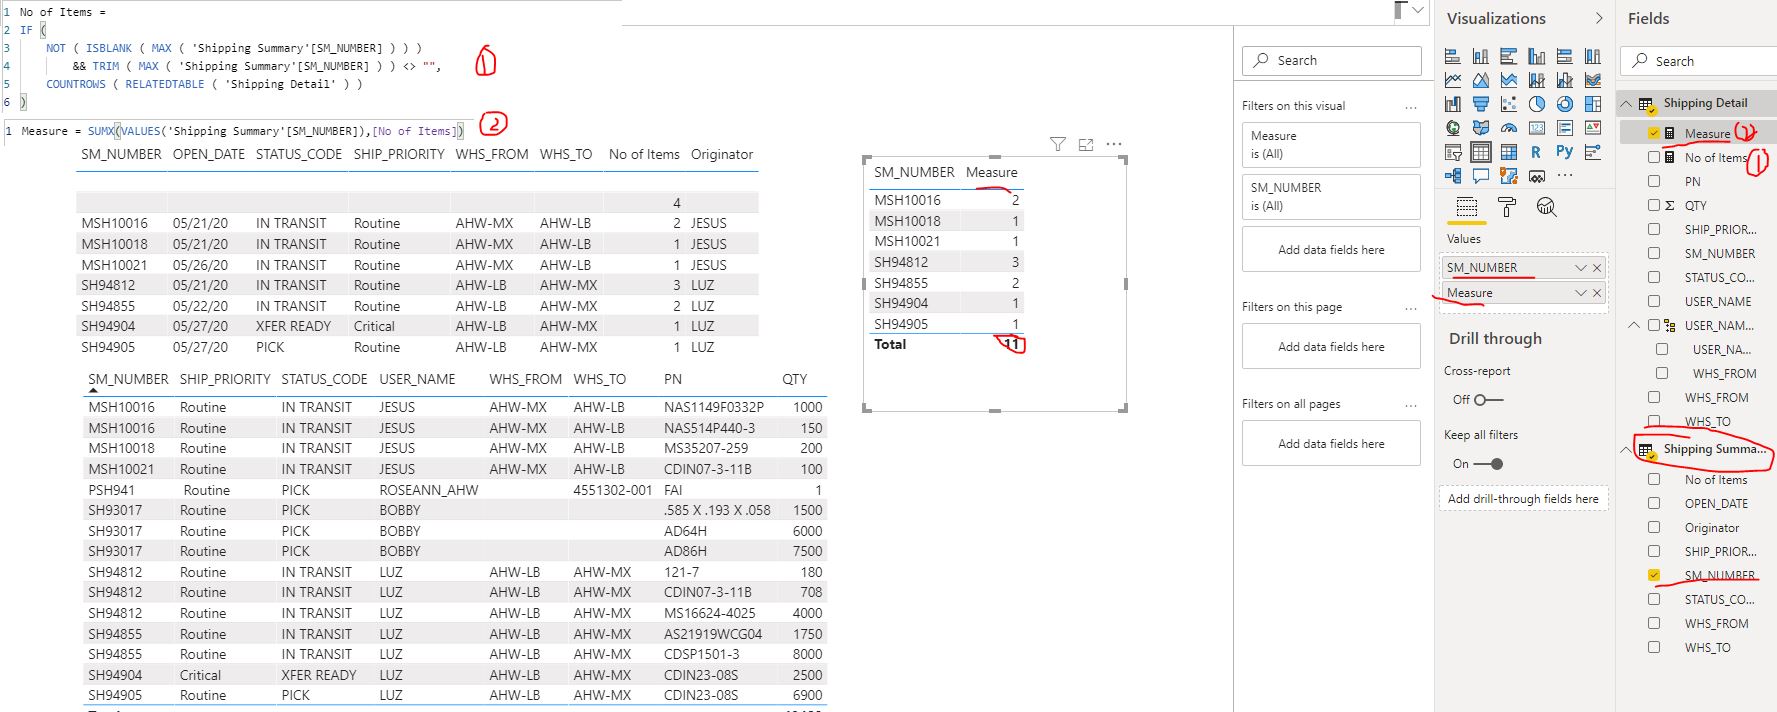Select the matrix visual
1777x712 pixels.
pos(1509,152)
